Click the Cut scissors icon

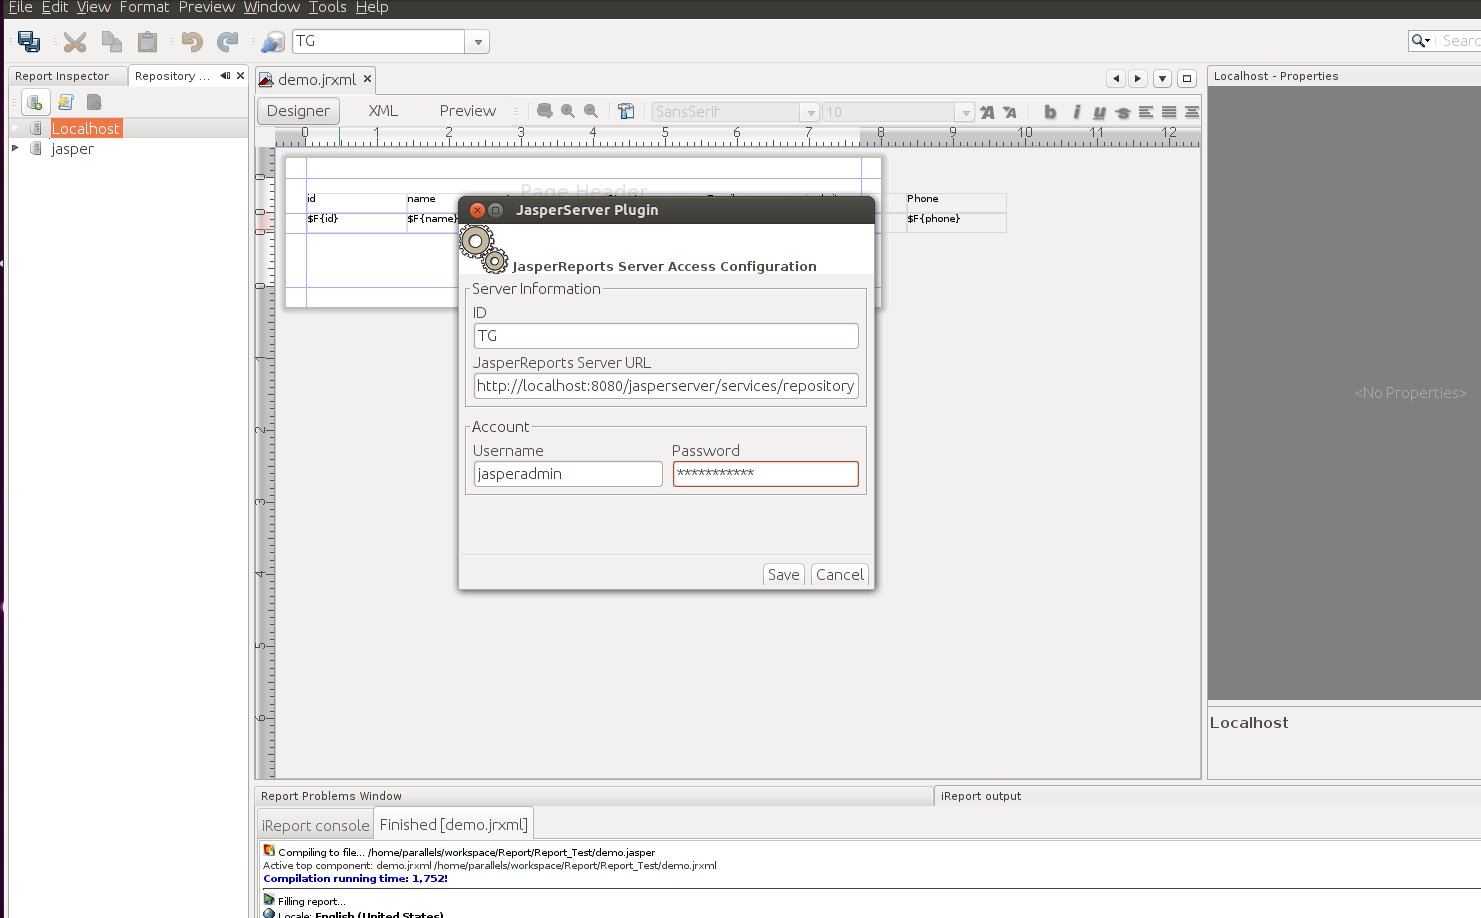pyautogui.click(x=75, y=42)
